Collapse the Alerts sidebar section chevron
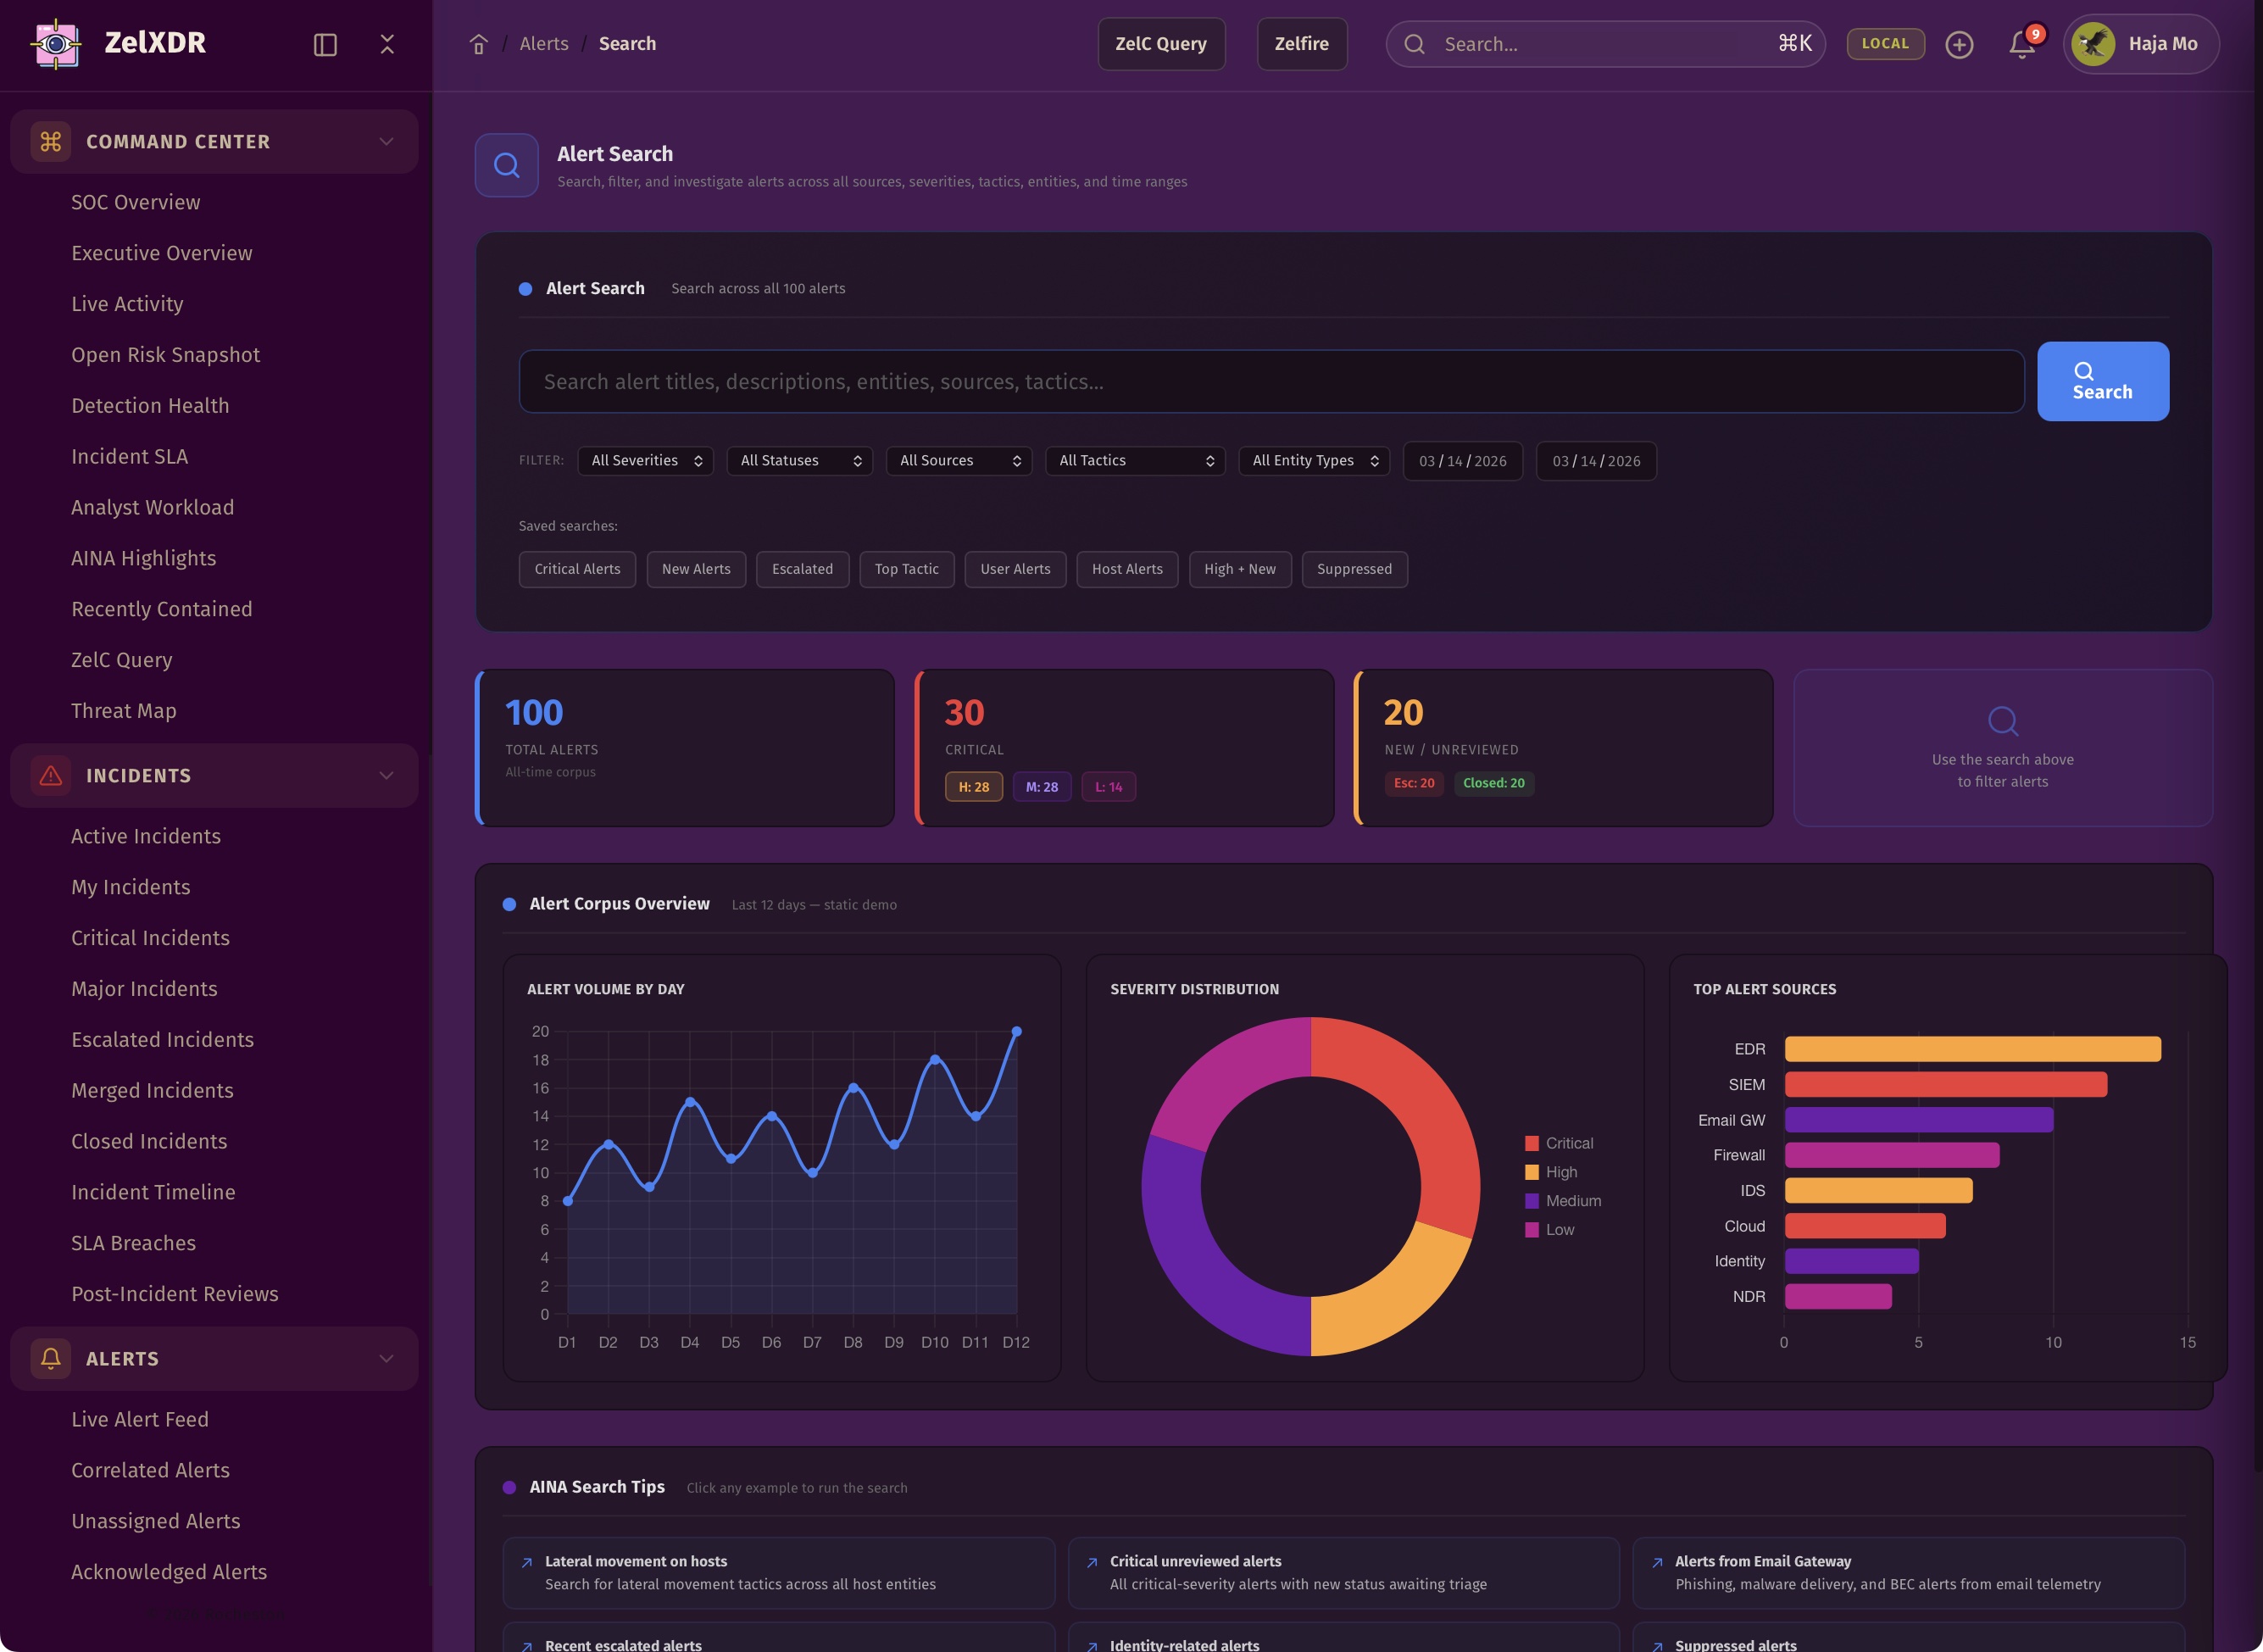The image size is (2263, 1652). coord(386,1358)
